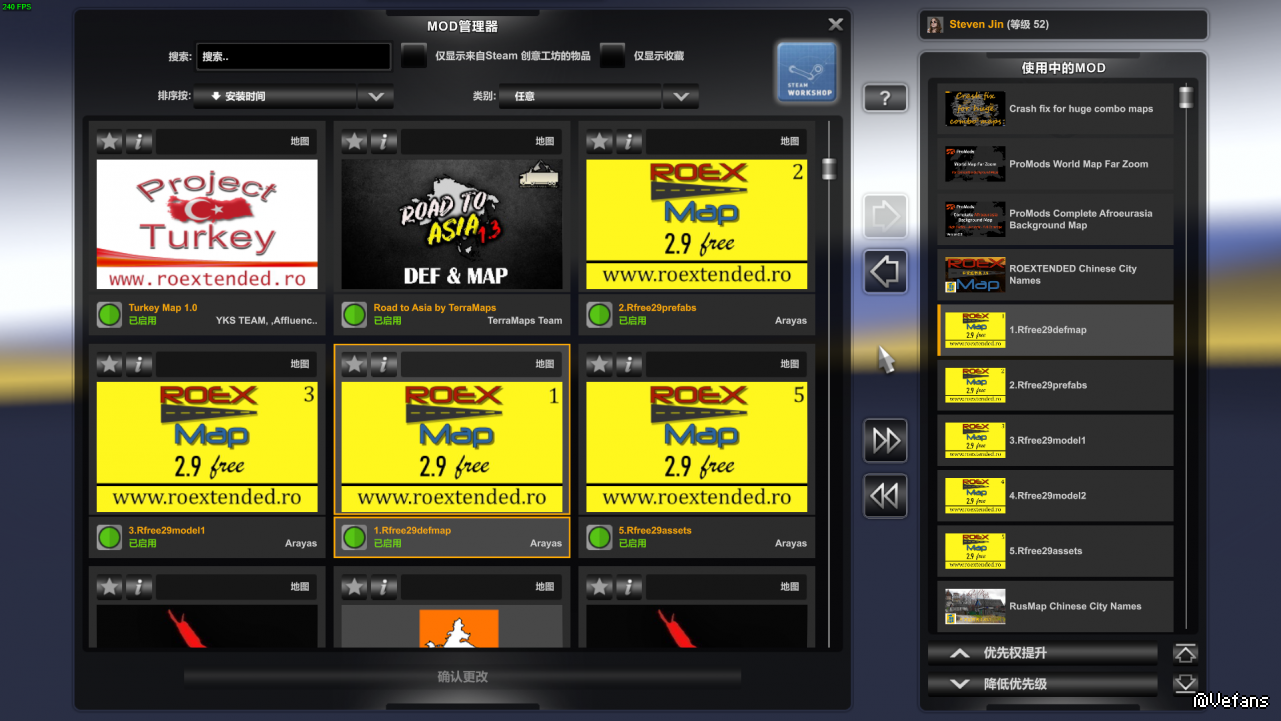The image size is (1281, 721).
Task: Deactivate selected mod with left arrow
Action: [885, 271]
